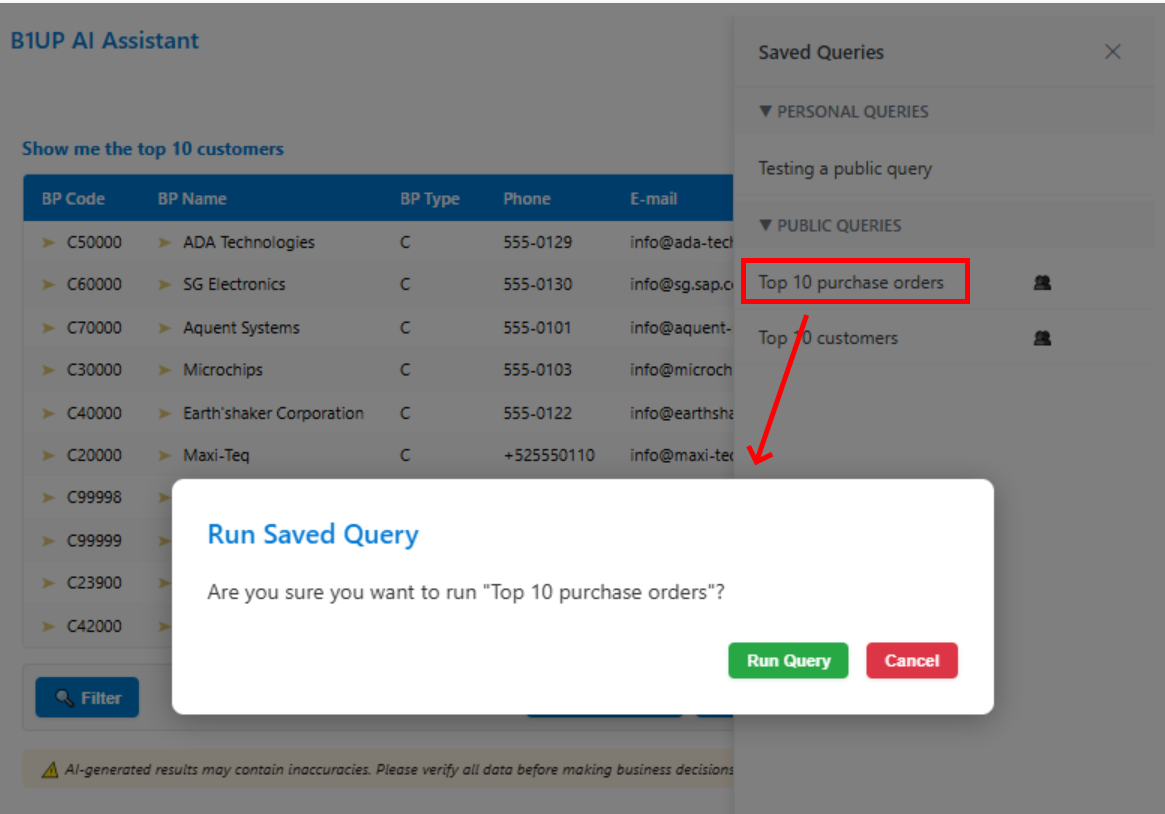Open the link arrow beside ADA Technologies
Image resolution: width=1165 pixels, height=814 pixels.
click(x=165, y=242)
